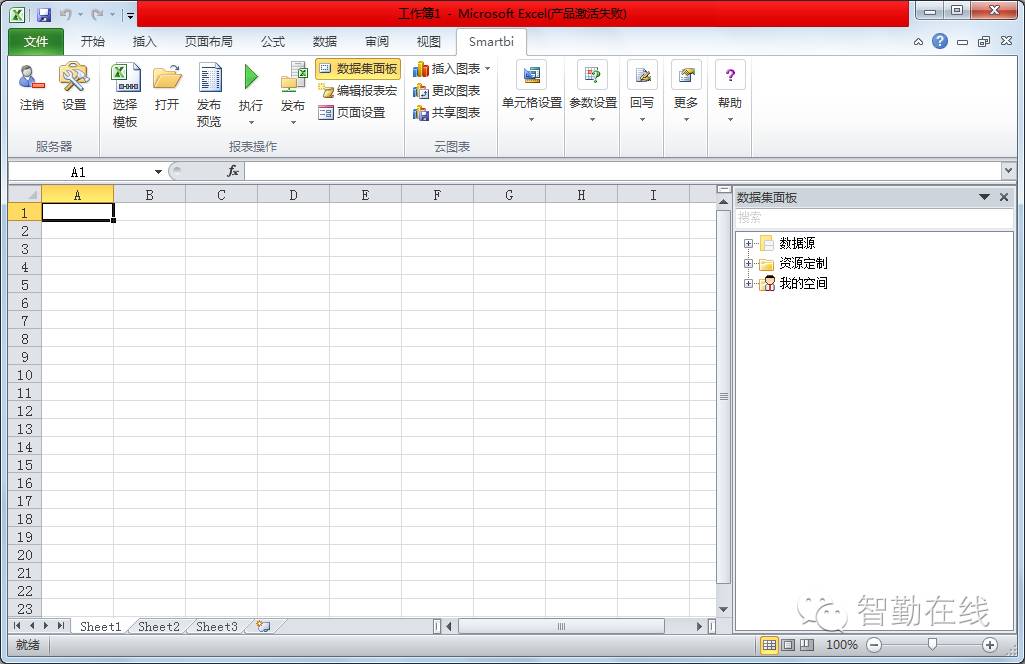This screenshot has height=664, width=1025.
Task: Open the Name Box dropdown arrow
Action: tap(158, 172)
